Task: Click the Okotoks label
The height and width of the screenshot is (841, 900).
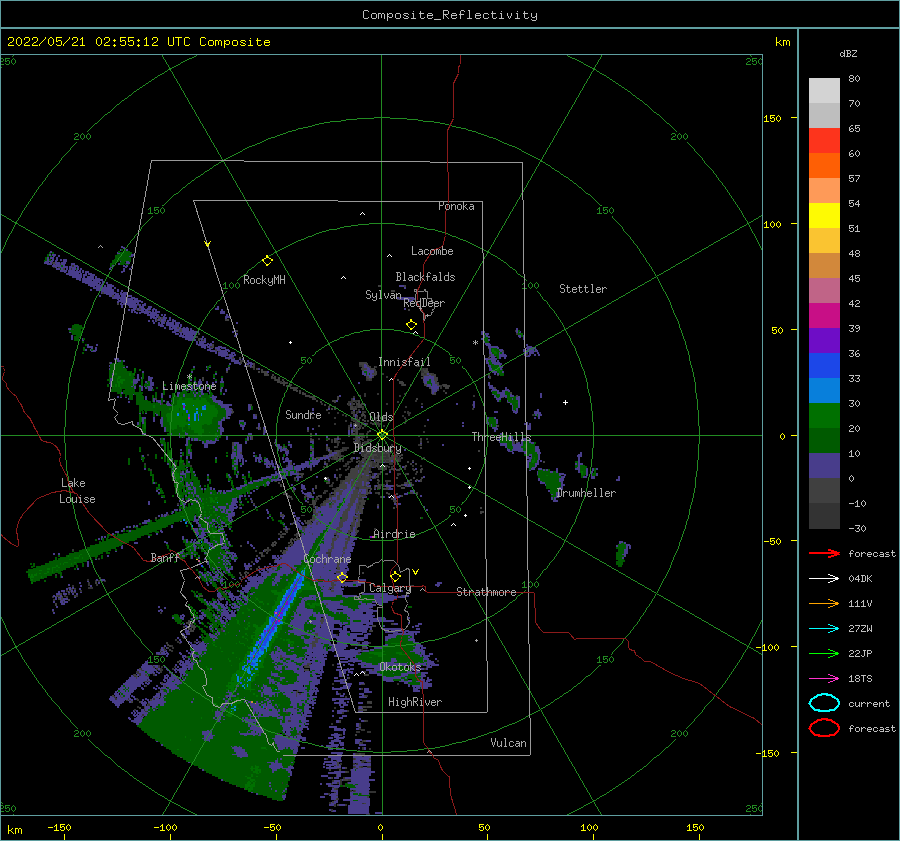Action: coord(400,667)
